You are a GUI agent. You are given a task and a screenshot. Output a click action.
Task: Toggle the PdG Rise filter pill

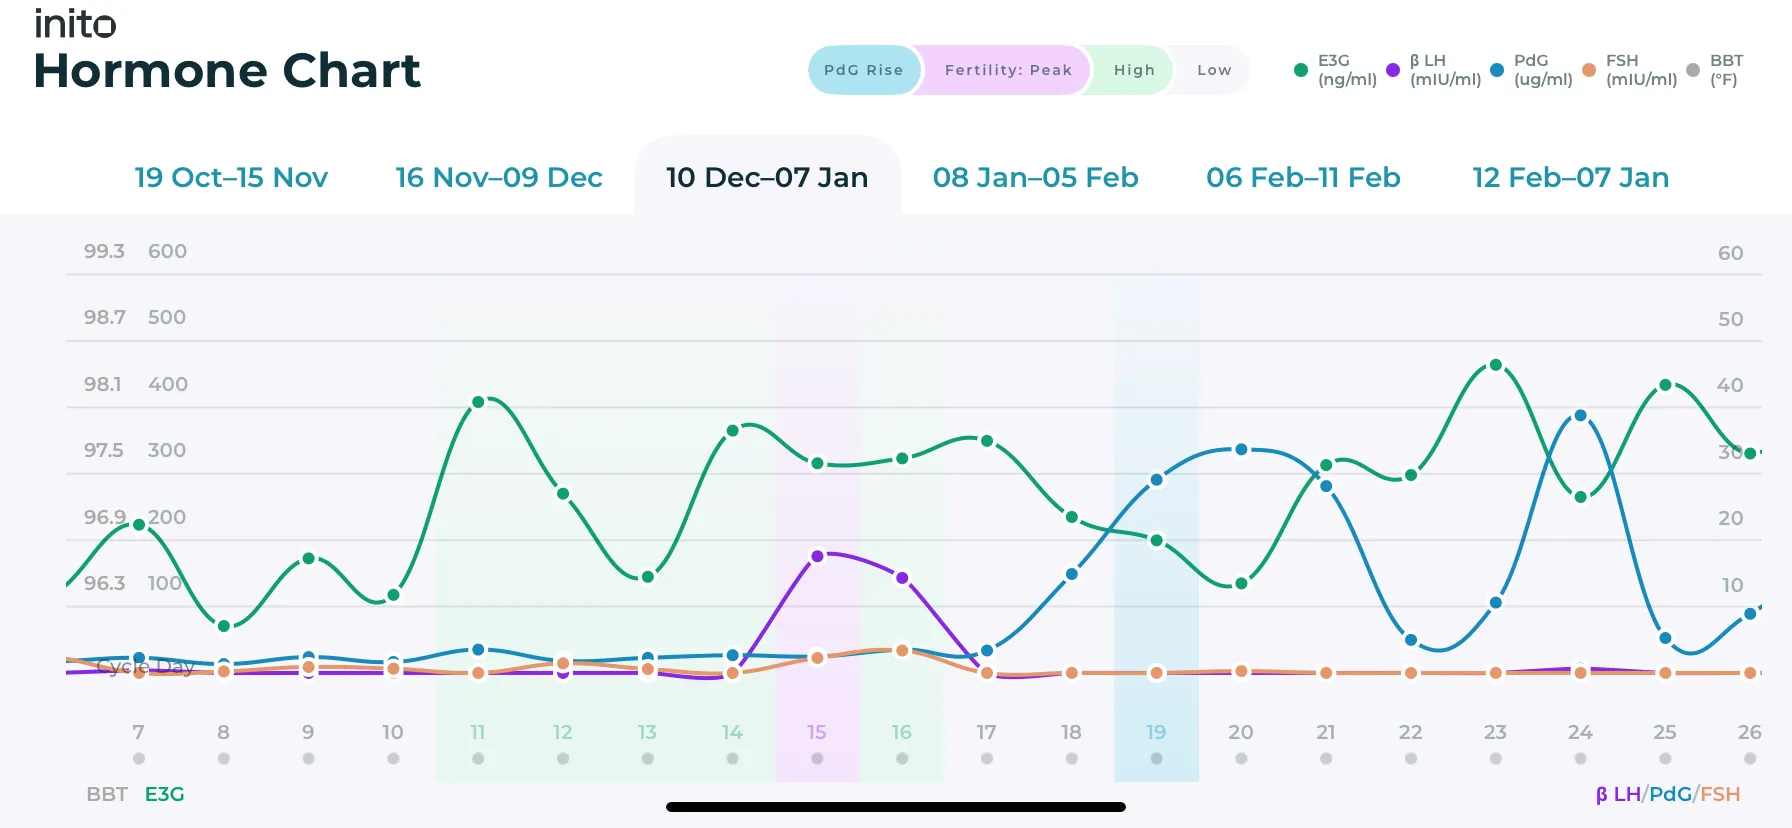[x=864, y=70]
